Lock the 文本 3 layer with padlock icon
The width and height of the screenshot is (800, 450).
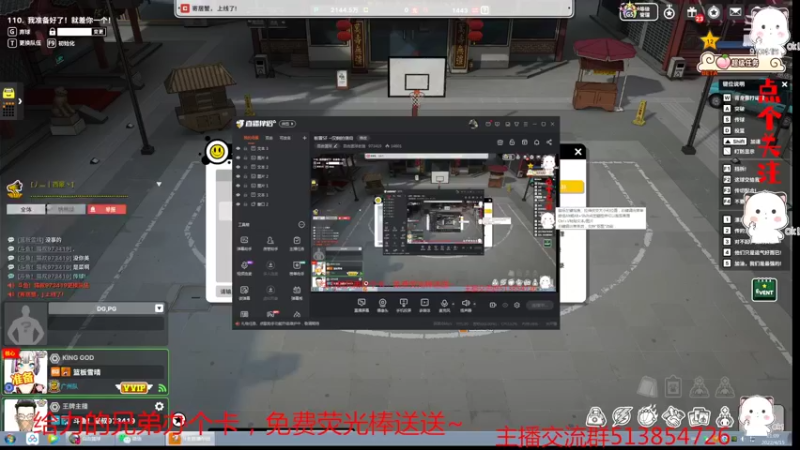[x=246, y=148]
